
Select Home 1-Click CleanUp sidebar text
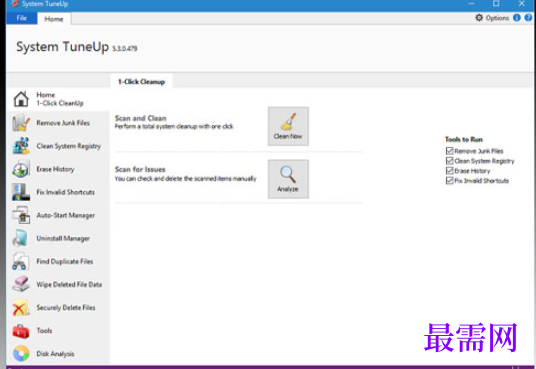pos(60,99)
